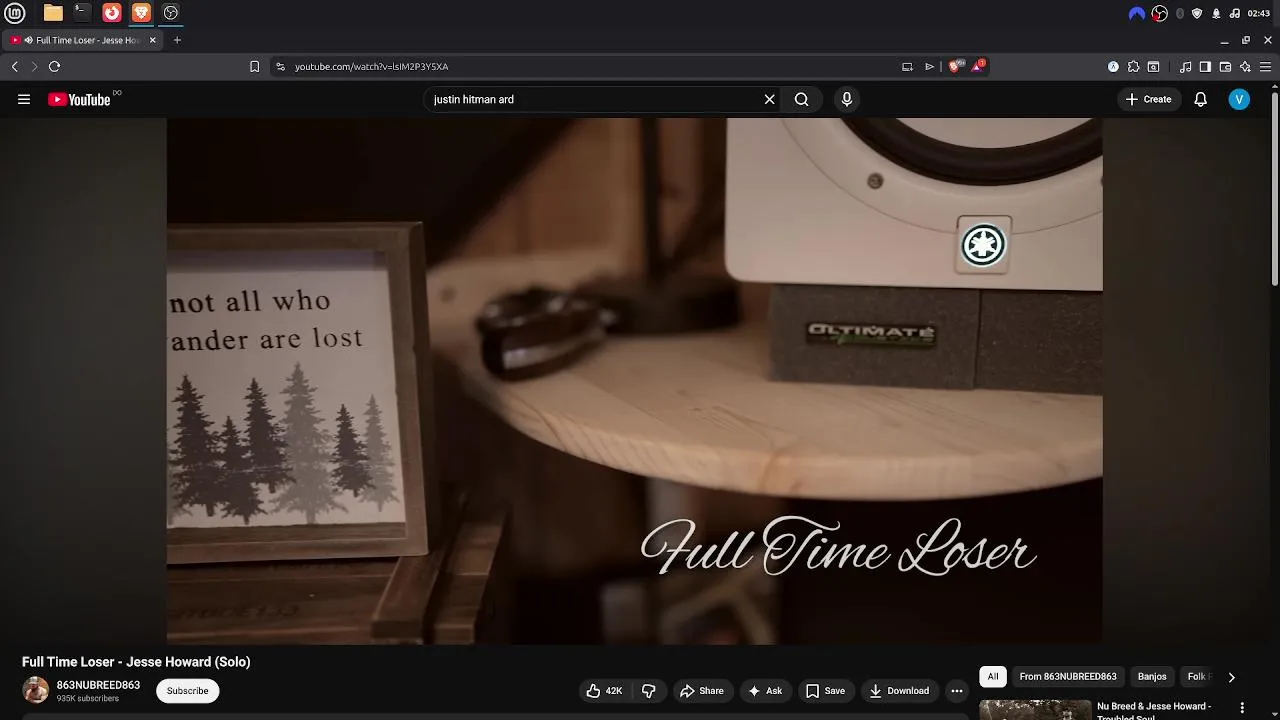
Task: Open the Linux Mint start menu
Action: [15, 13]
